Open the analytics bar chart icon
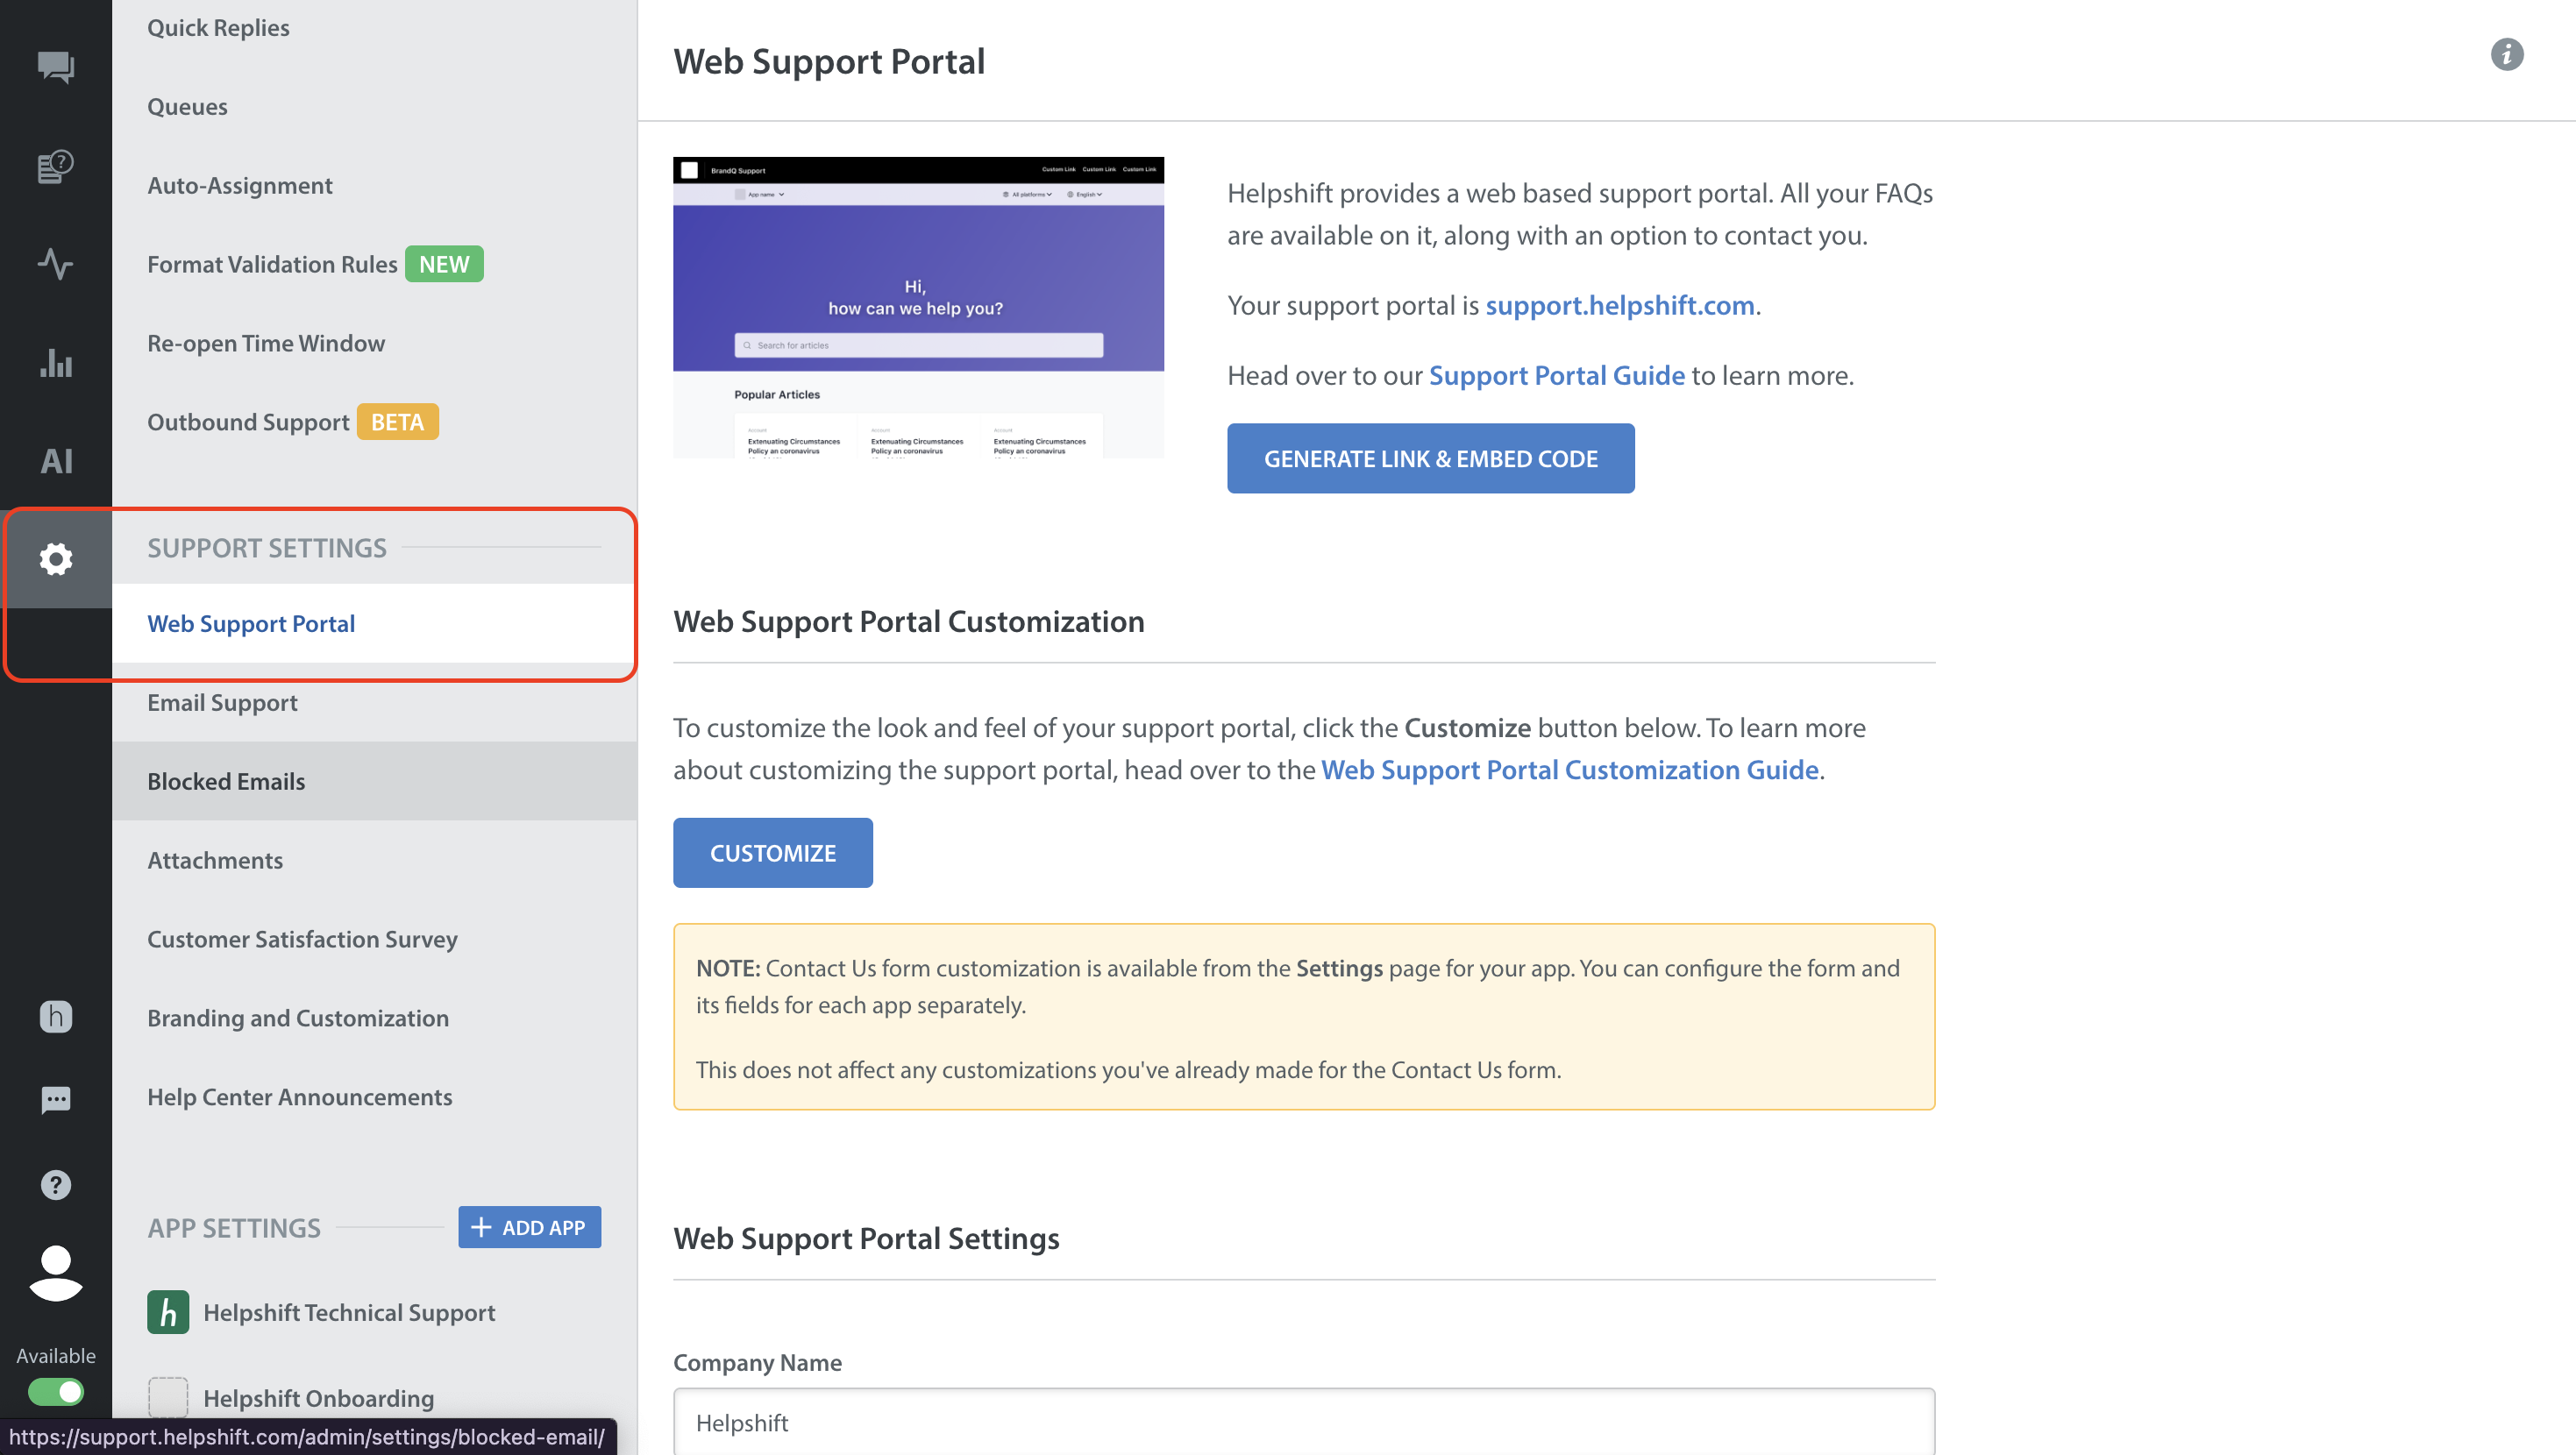Viewport: 2576px width, 1455px height. pos(56,363)
